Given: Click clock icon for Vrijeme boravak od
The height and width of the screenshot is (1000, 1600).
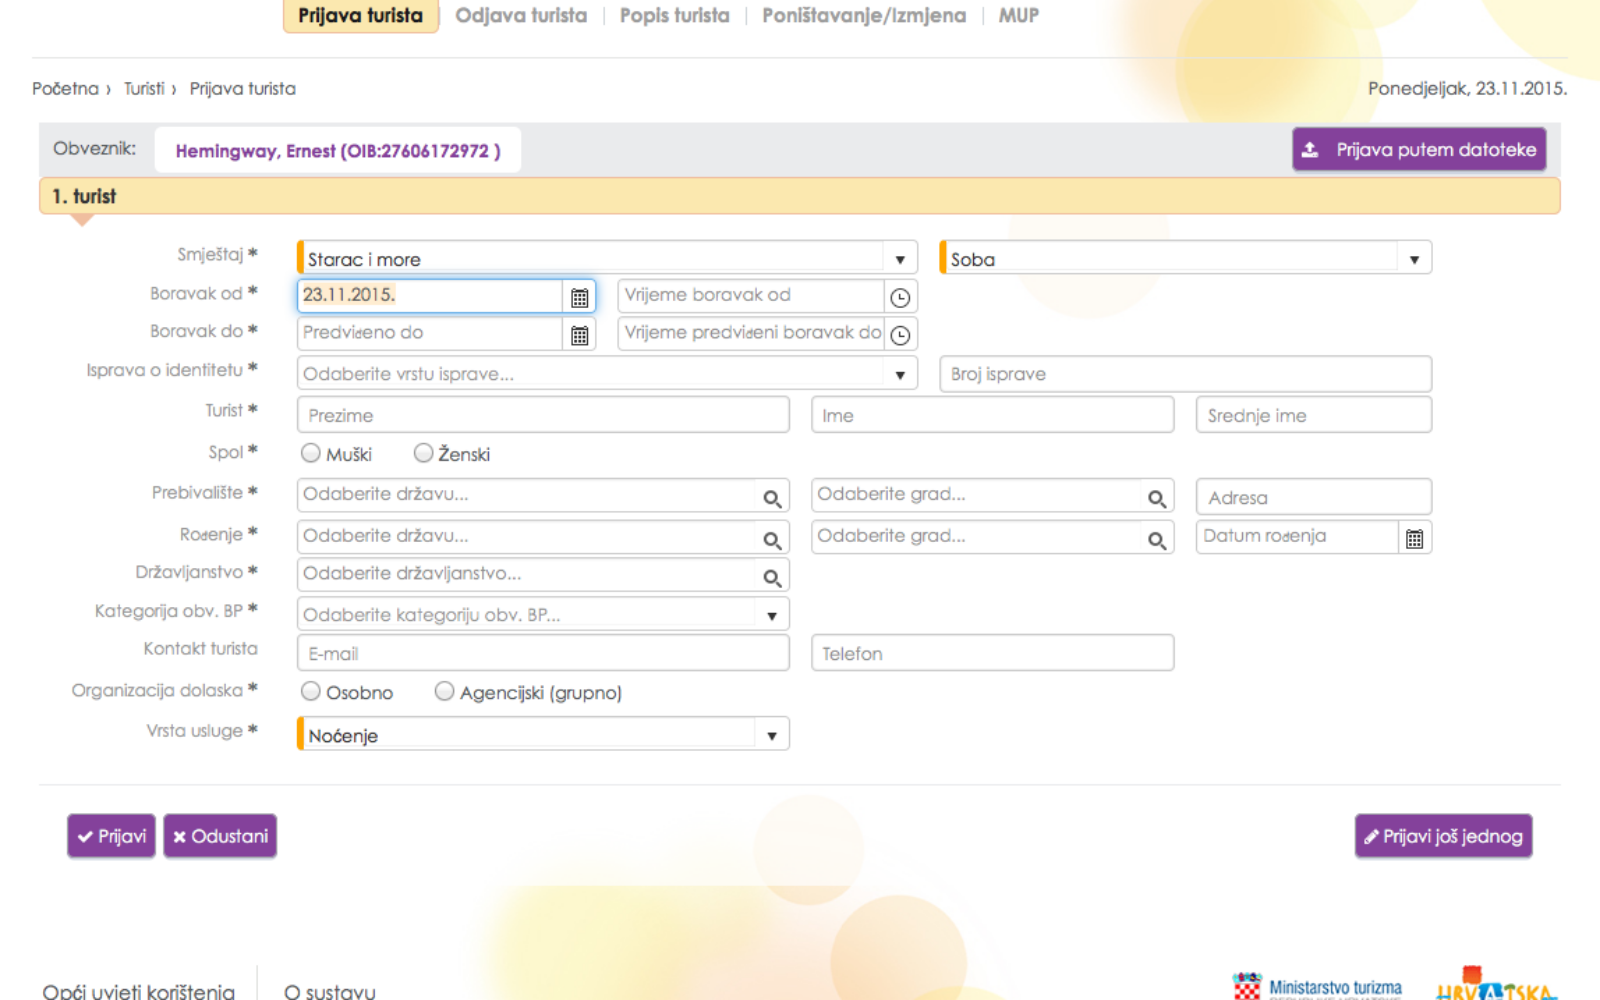Looking at the screenshot, I should click(x=900, y=297).
